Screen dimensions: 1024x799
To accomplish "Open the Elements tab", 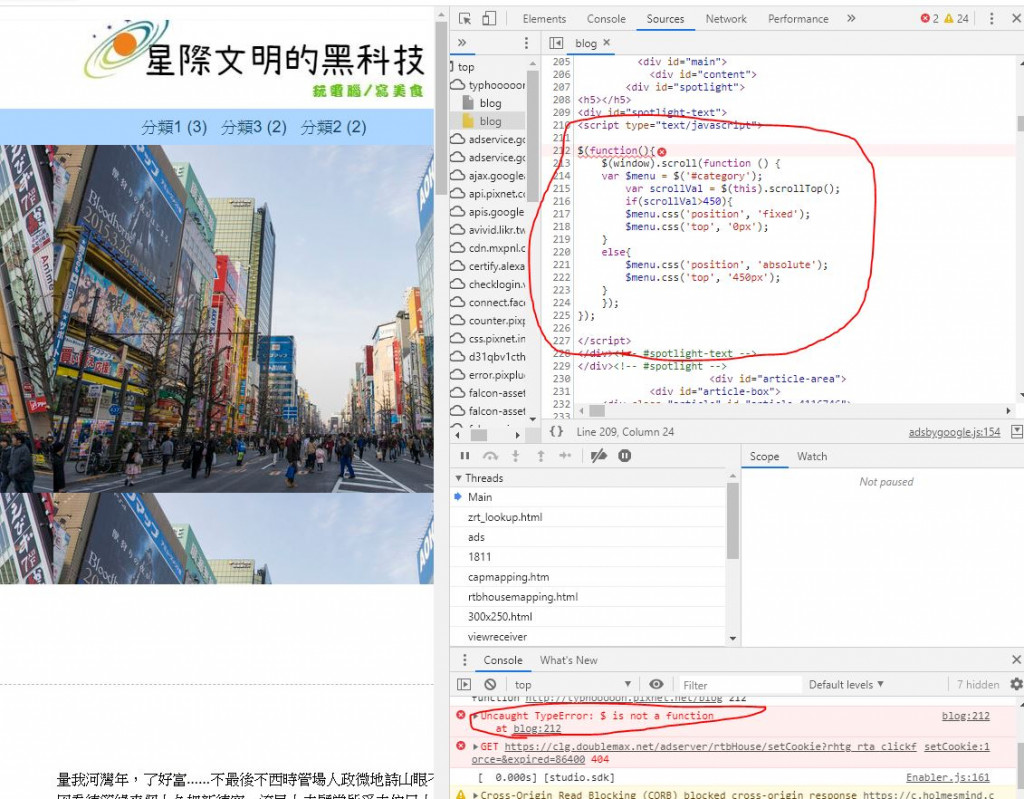I will click(x=544, y=19).
